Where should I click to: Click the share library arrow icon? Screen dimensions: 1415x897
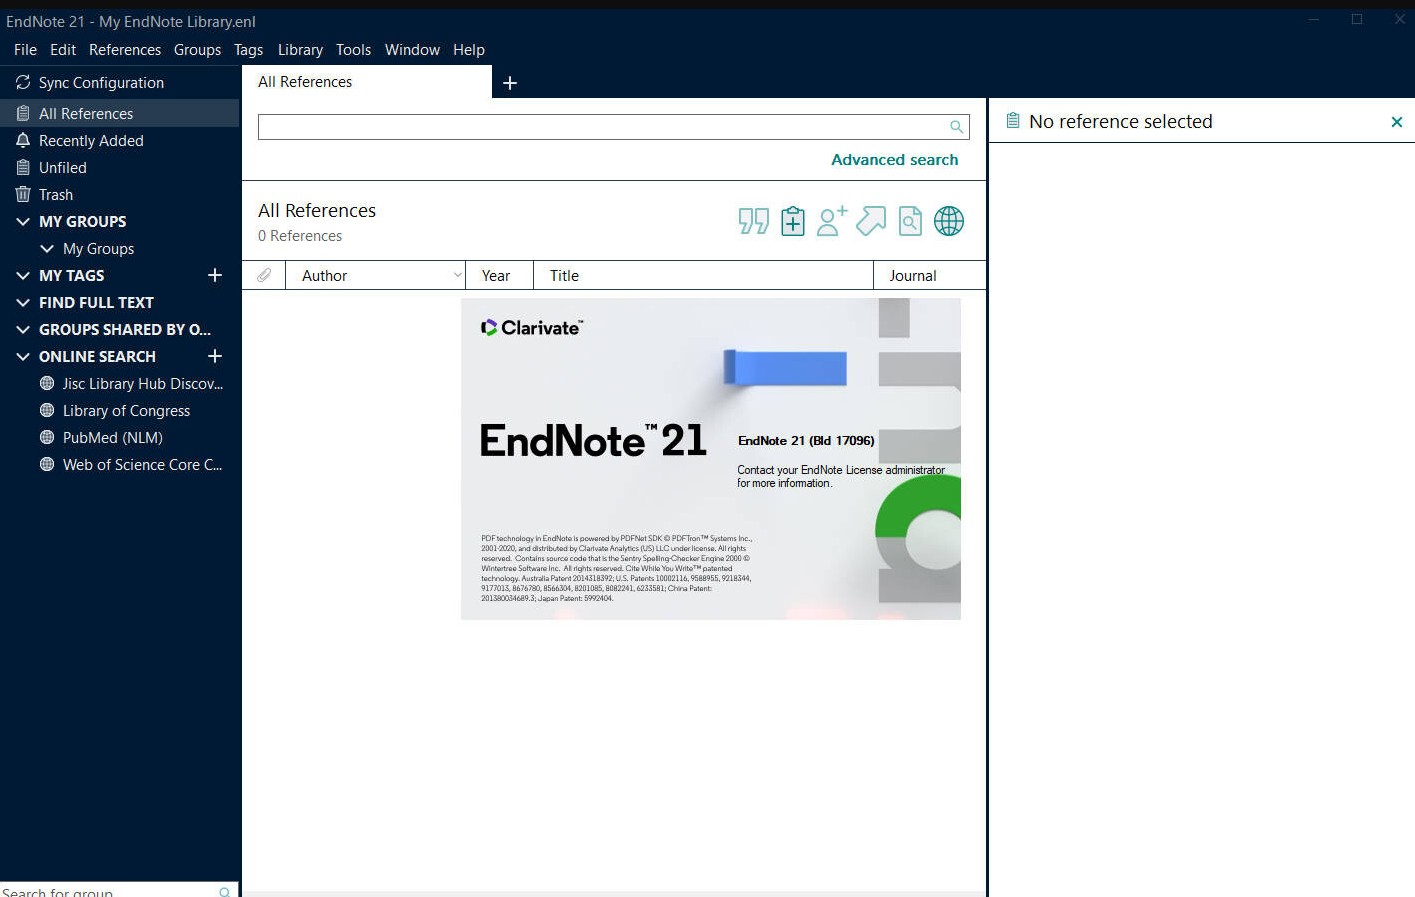870,221
